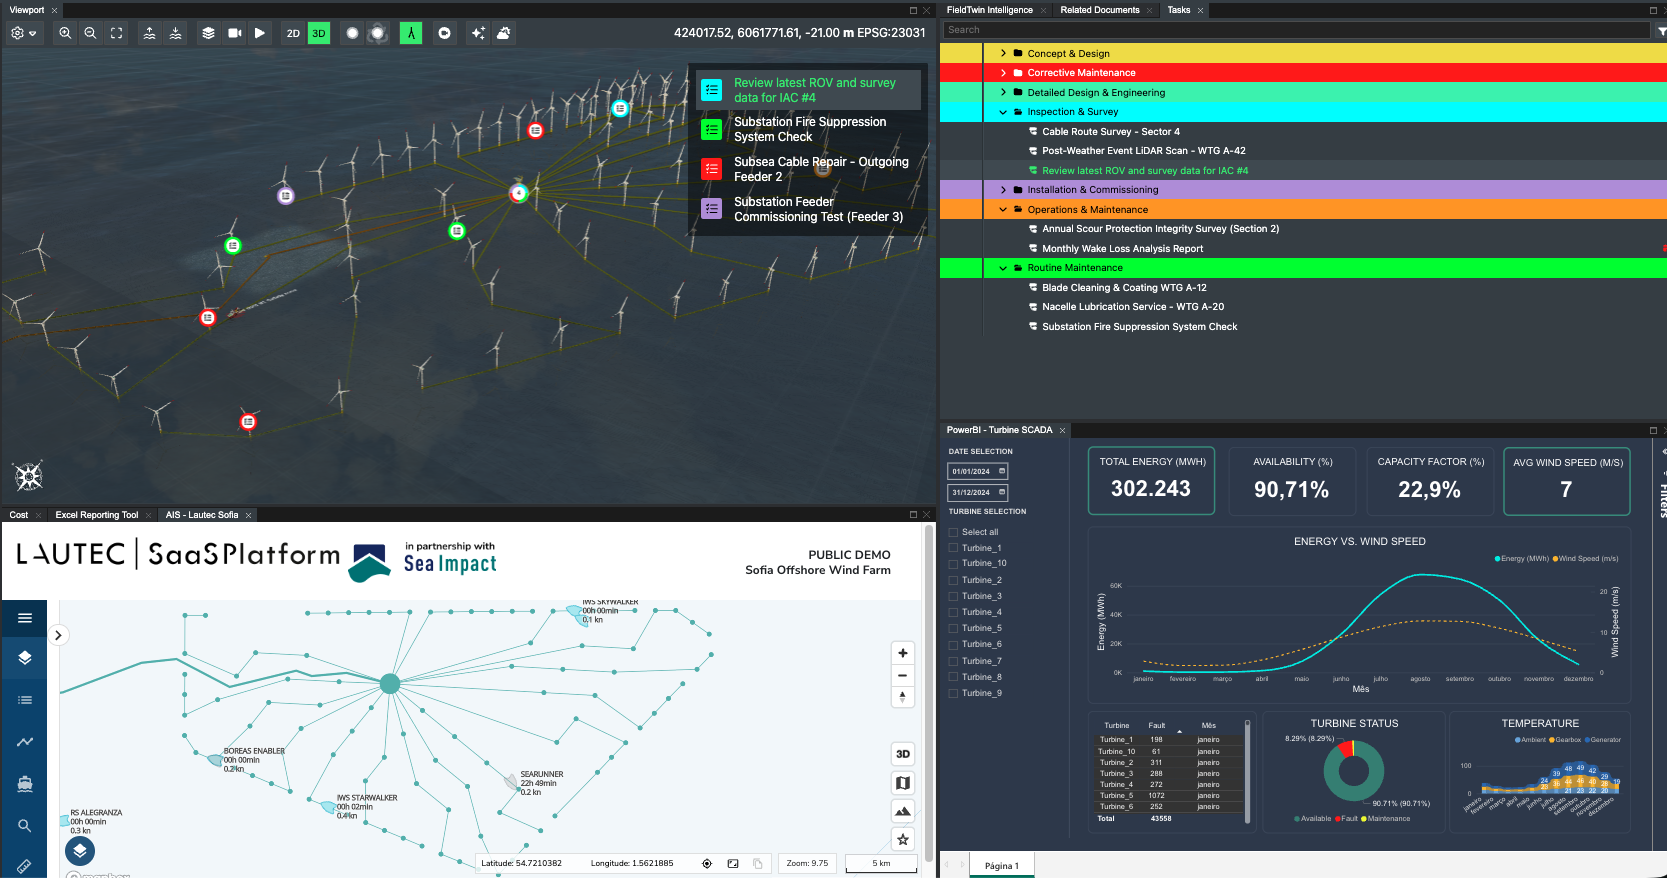Viewport: 1667px width, 878px height.
Task: Click the FieldTwin Intelligence search field
Action: click(1295, 30)
